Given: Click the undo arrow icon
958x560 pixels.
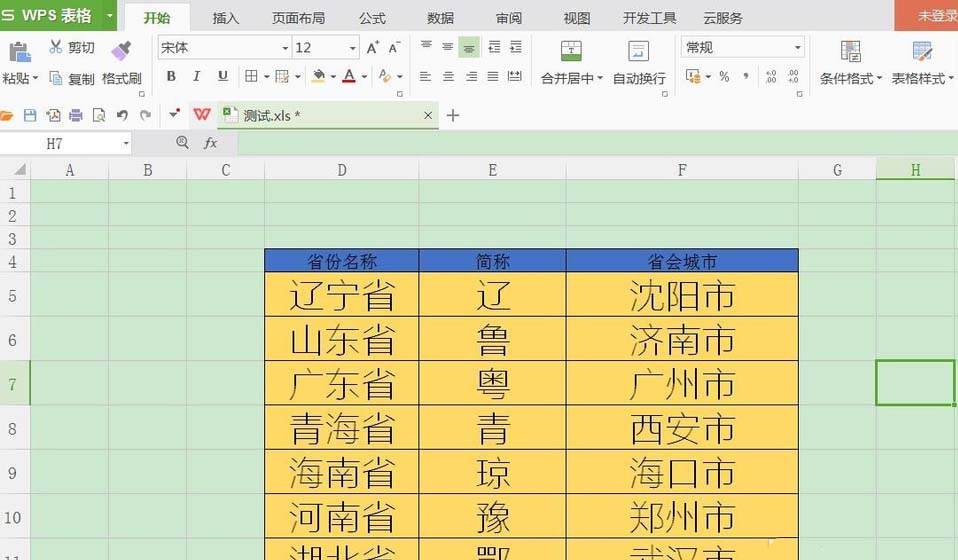Looking at the screenshot, I should [x=122, y=115].
